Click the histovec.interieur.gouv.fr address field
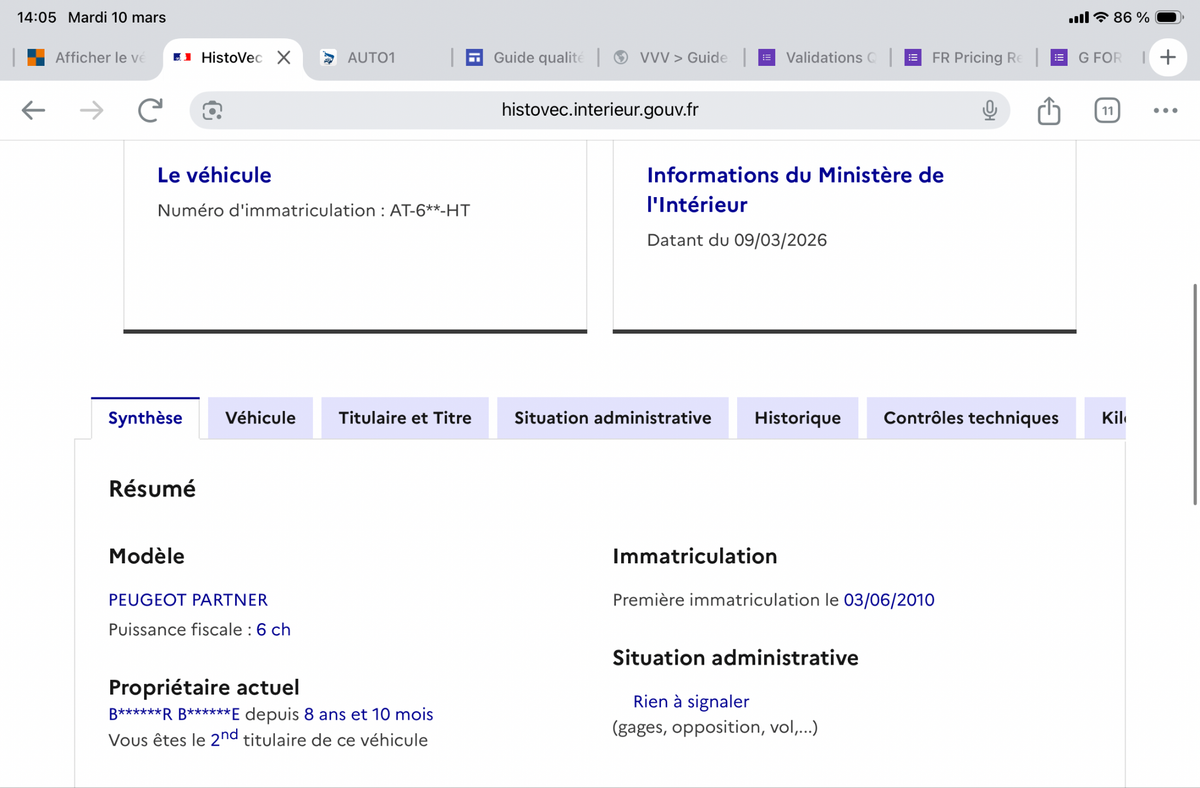 coord(600,111)
